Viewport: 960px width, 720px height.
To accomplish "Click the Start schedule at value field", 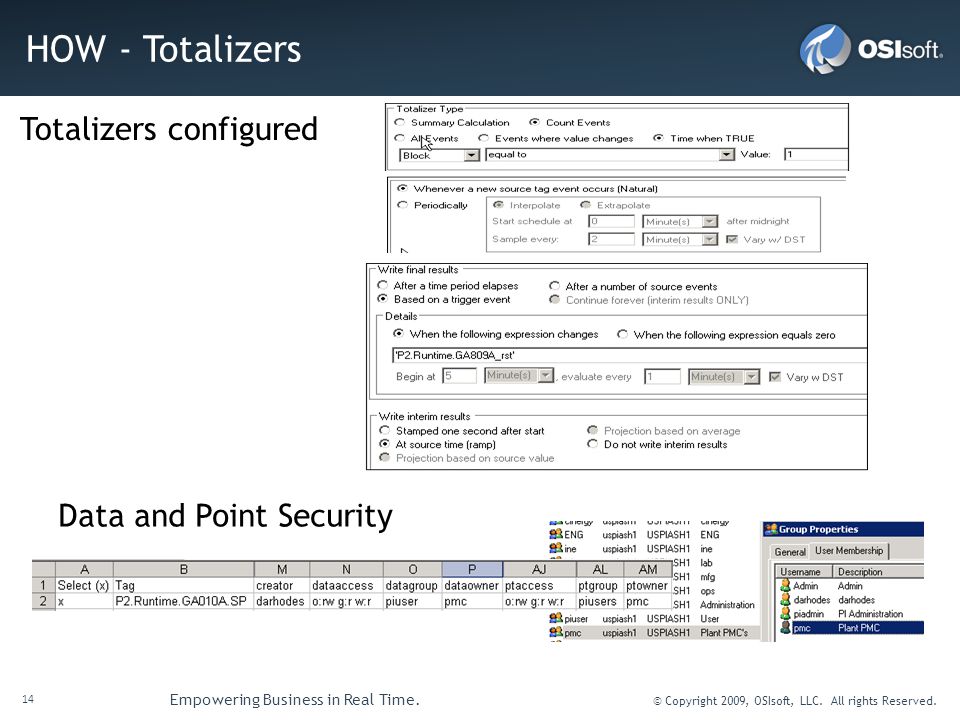I will (x=611, y=222).
